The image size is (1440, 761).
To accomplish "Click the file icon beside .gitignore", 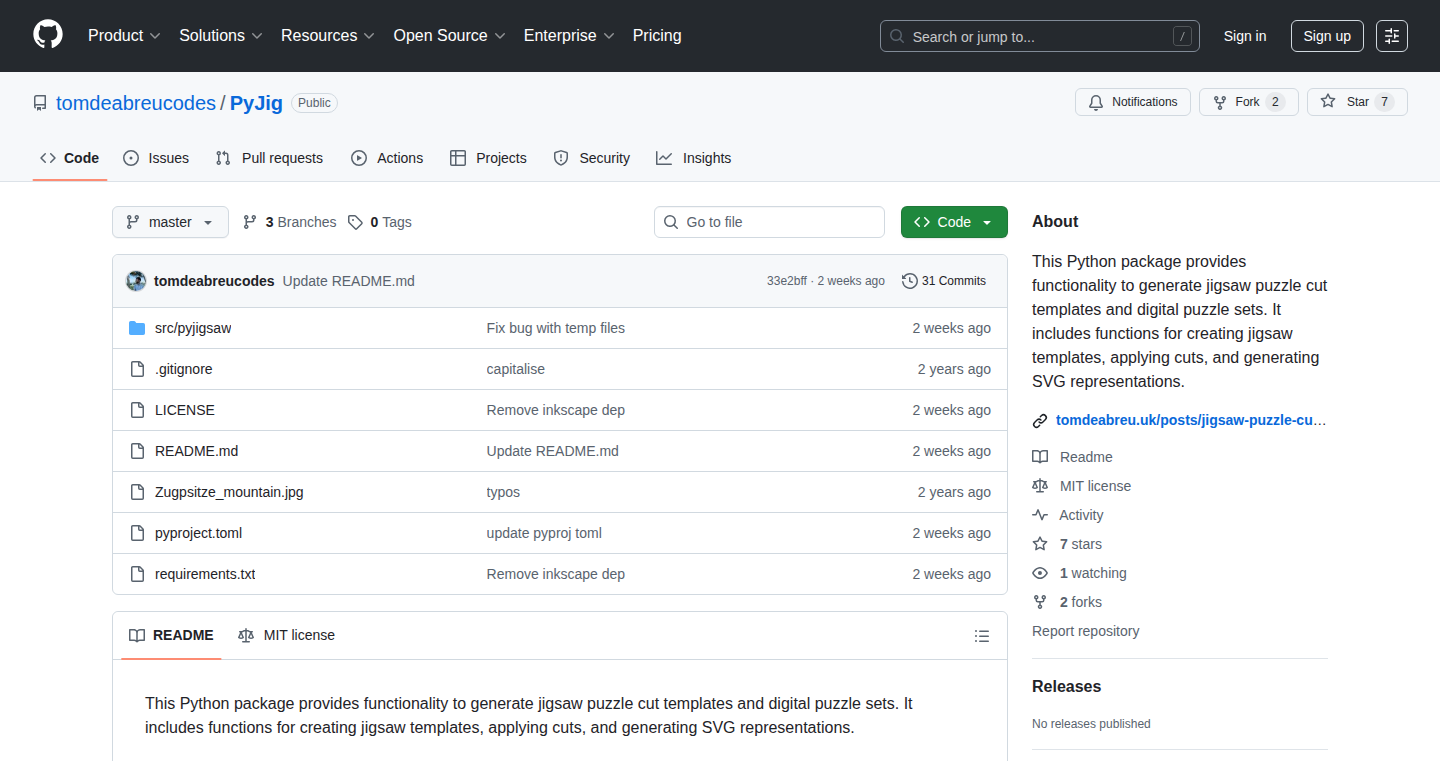I will click(137, 369).
